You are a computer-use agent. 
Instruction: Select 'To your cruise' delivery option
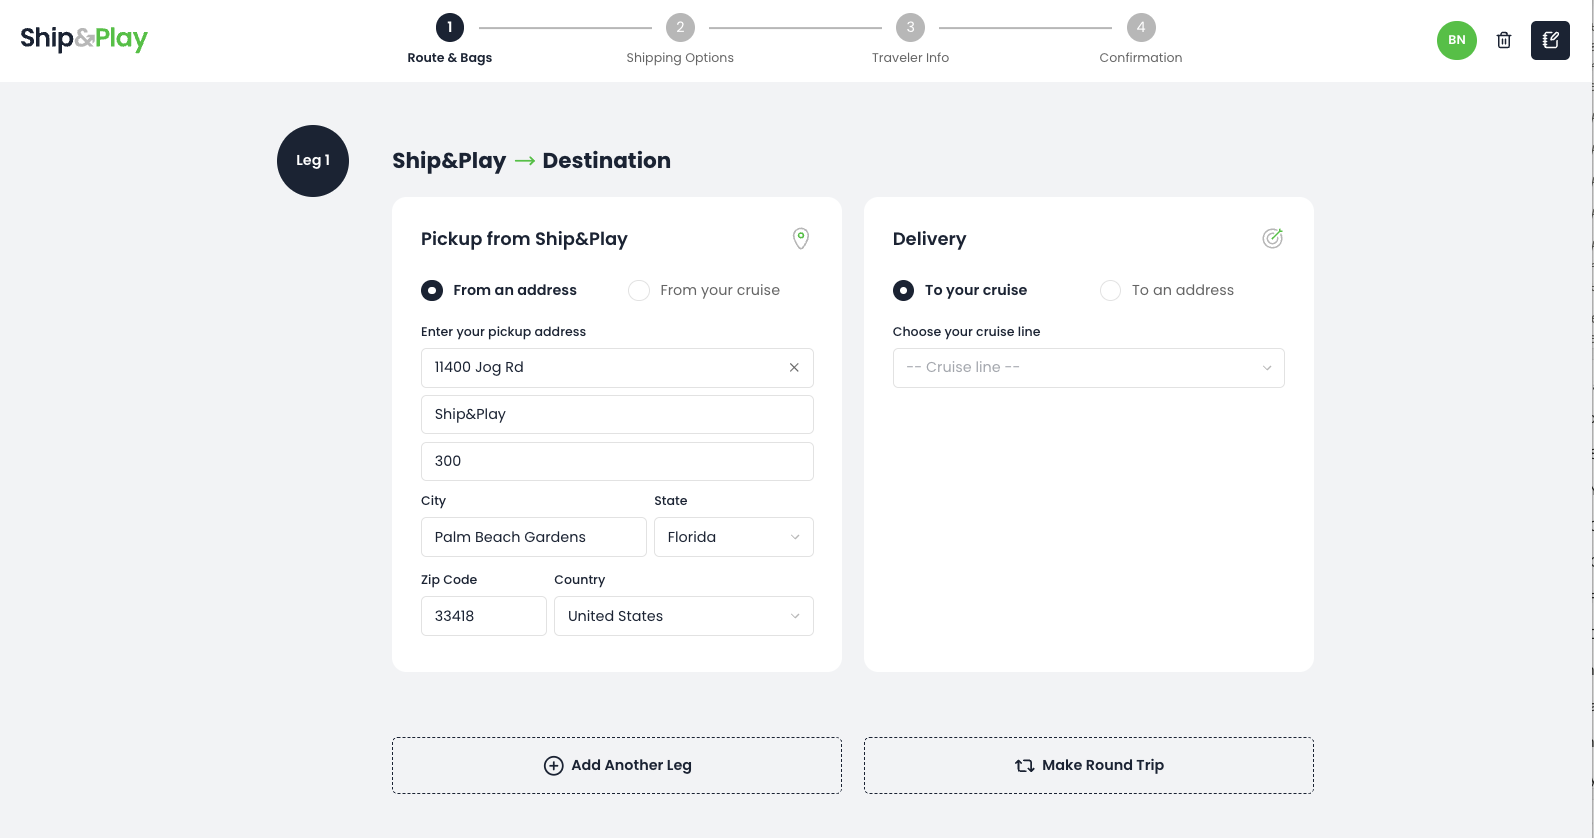pos(960,290)
